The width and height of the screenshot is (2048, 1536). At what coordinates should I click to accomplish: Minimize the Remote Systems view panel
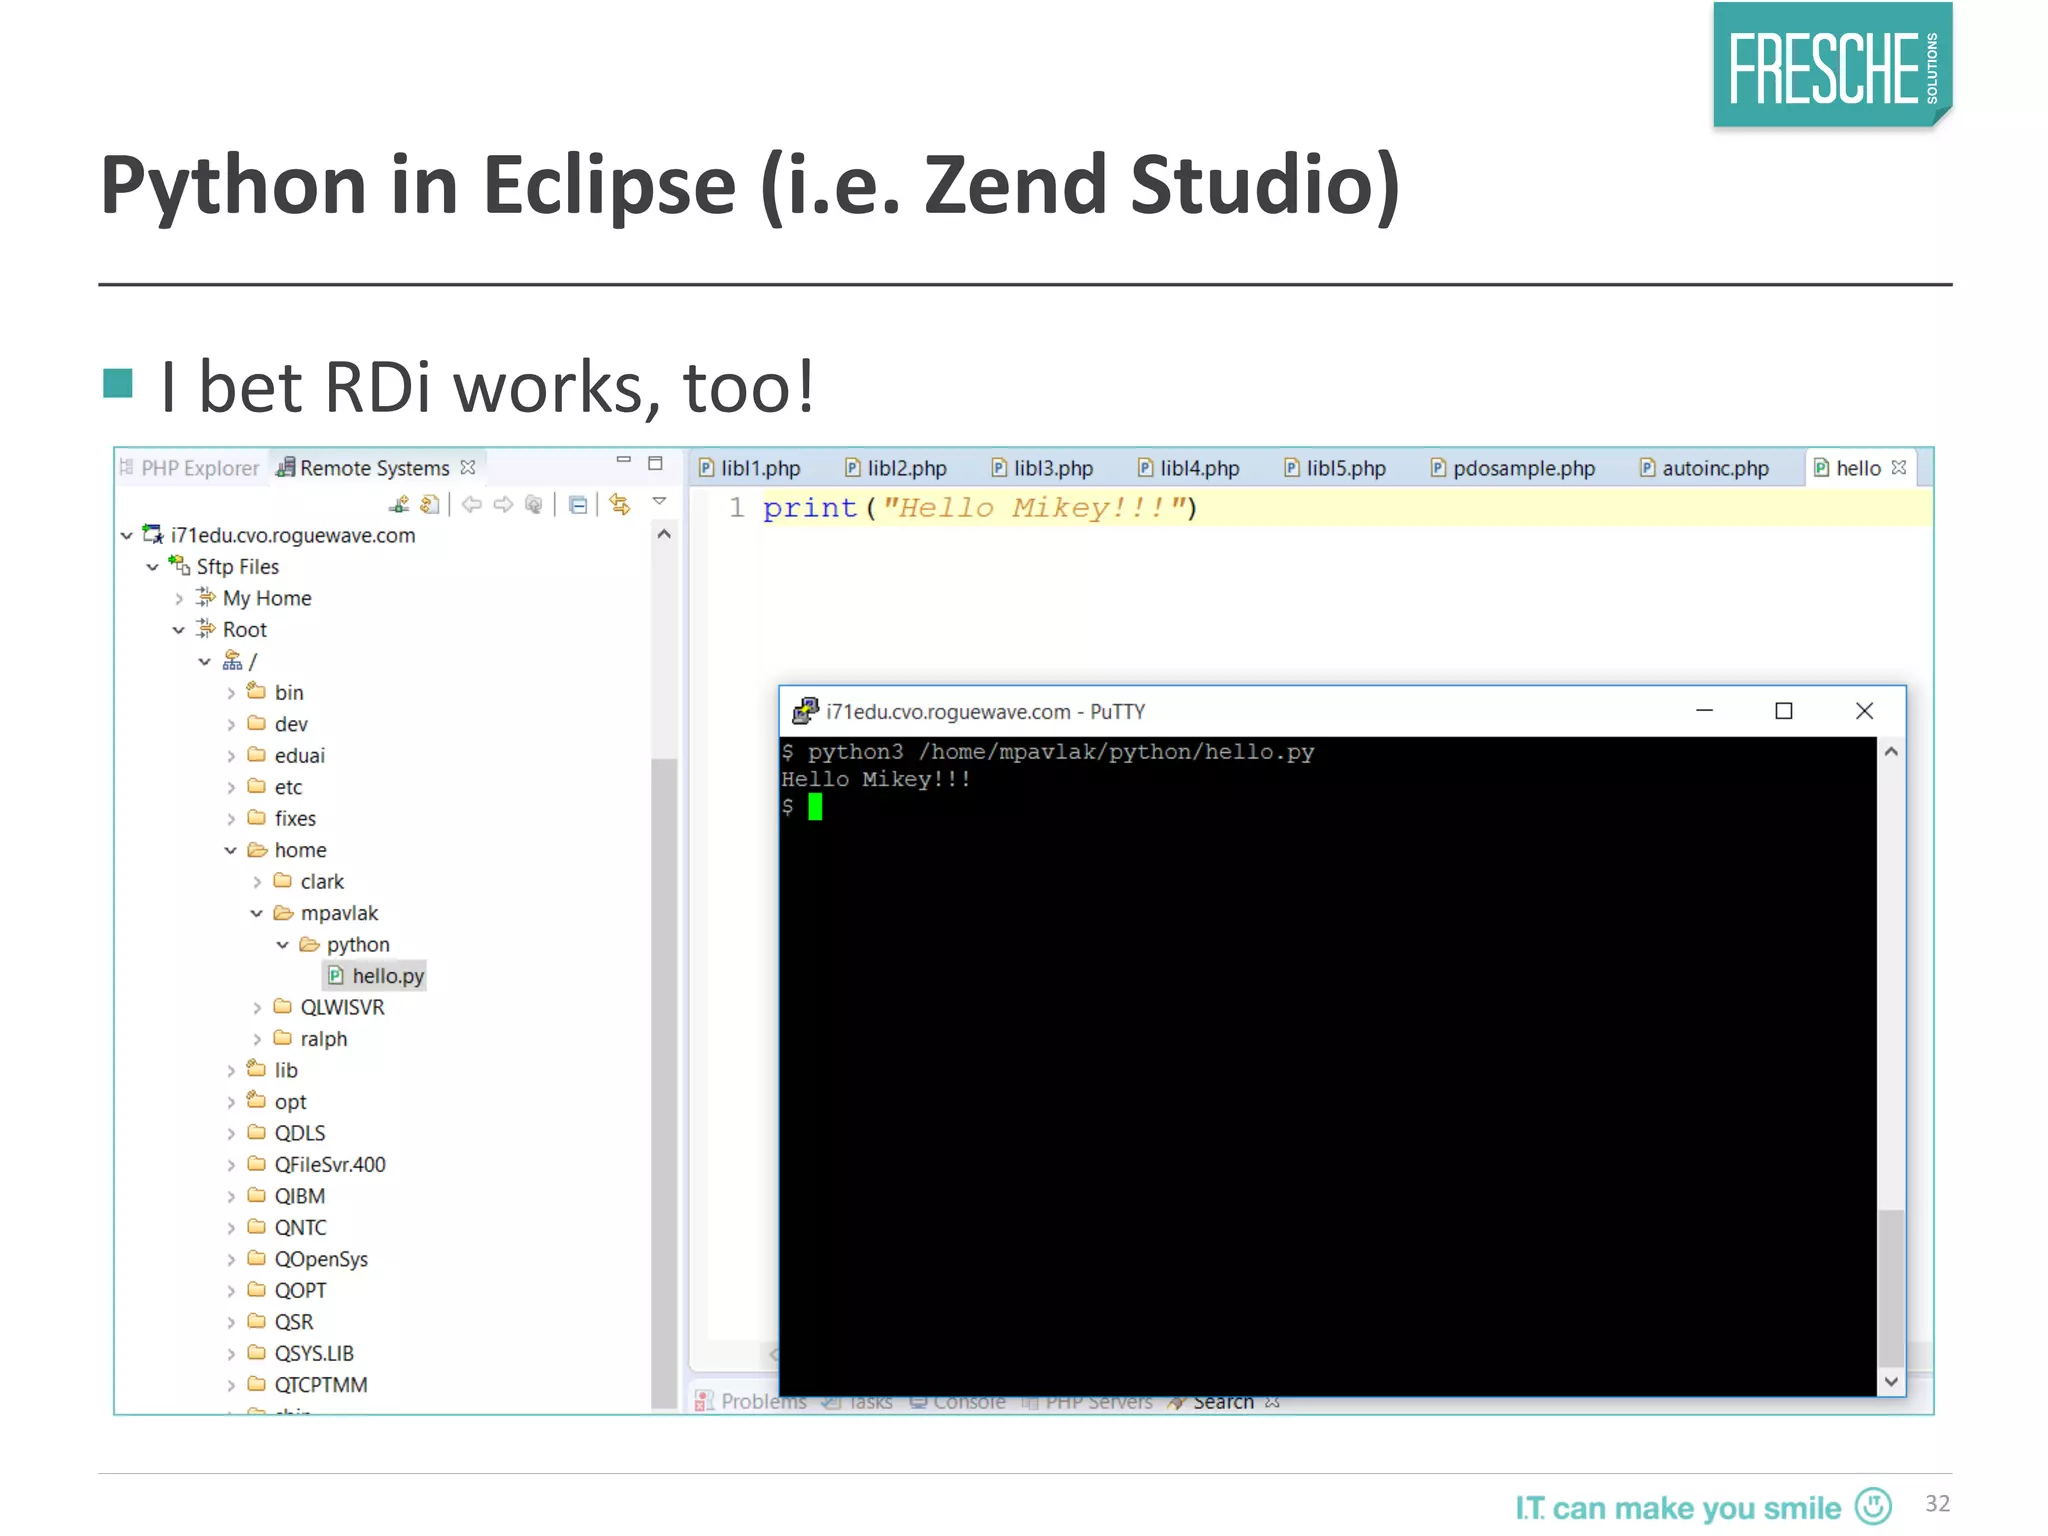624,461
